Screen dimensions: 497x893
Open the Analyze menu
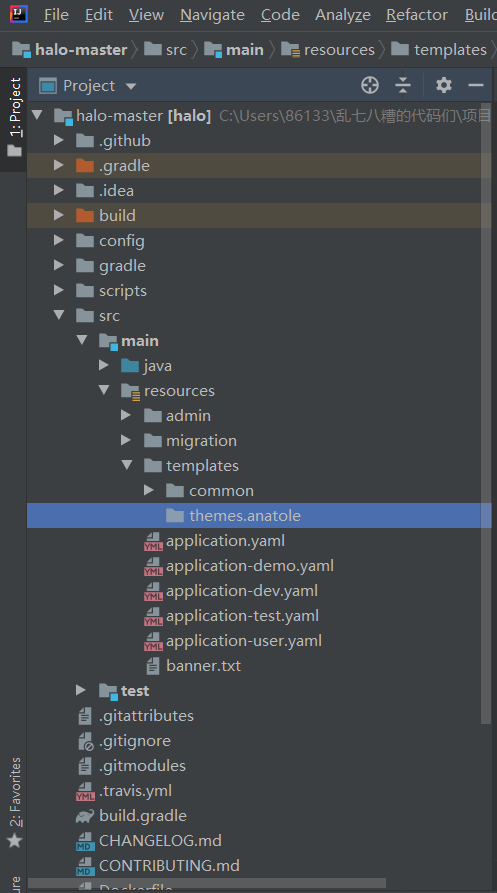343,15
